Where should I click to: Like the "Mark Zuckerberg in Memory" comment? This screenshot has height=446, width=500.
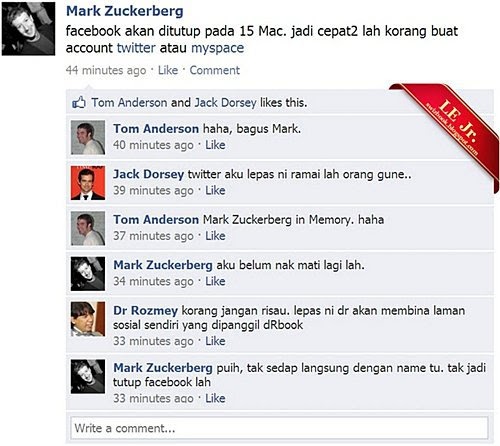[215, 236]
